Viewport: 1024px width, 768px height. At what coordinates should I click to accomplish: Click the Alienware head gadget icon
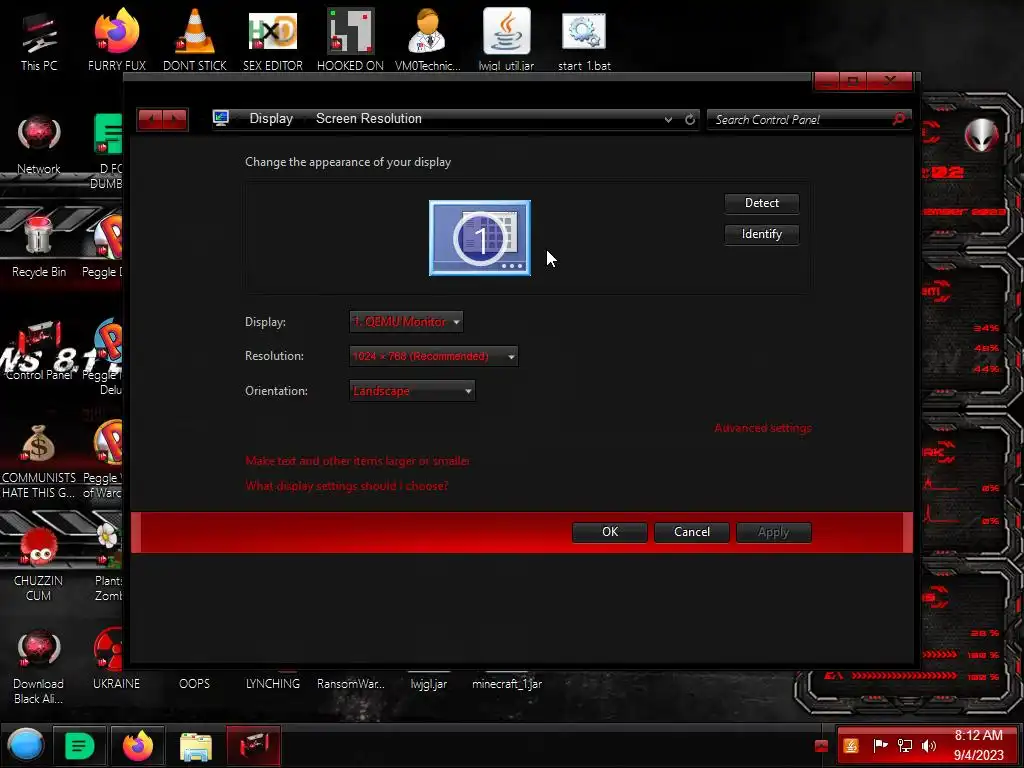[x=981, y=135]
